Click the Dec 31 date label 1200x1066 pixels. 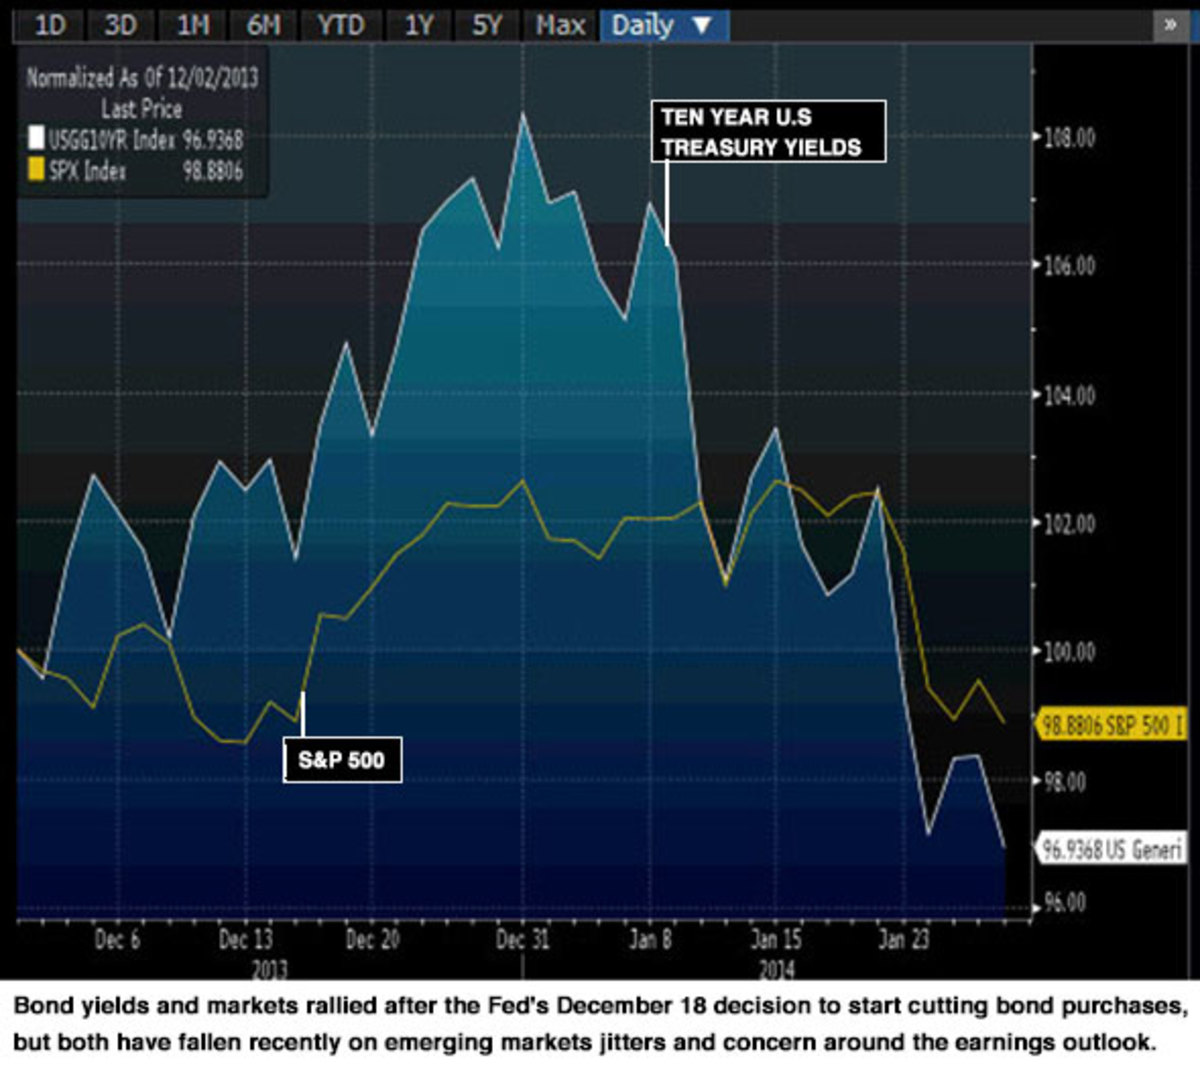(x=523, y=939)
